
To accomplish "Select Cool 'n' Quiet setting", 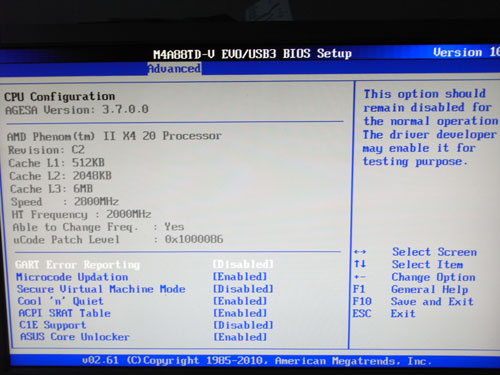I will point(60,301).
